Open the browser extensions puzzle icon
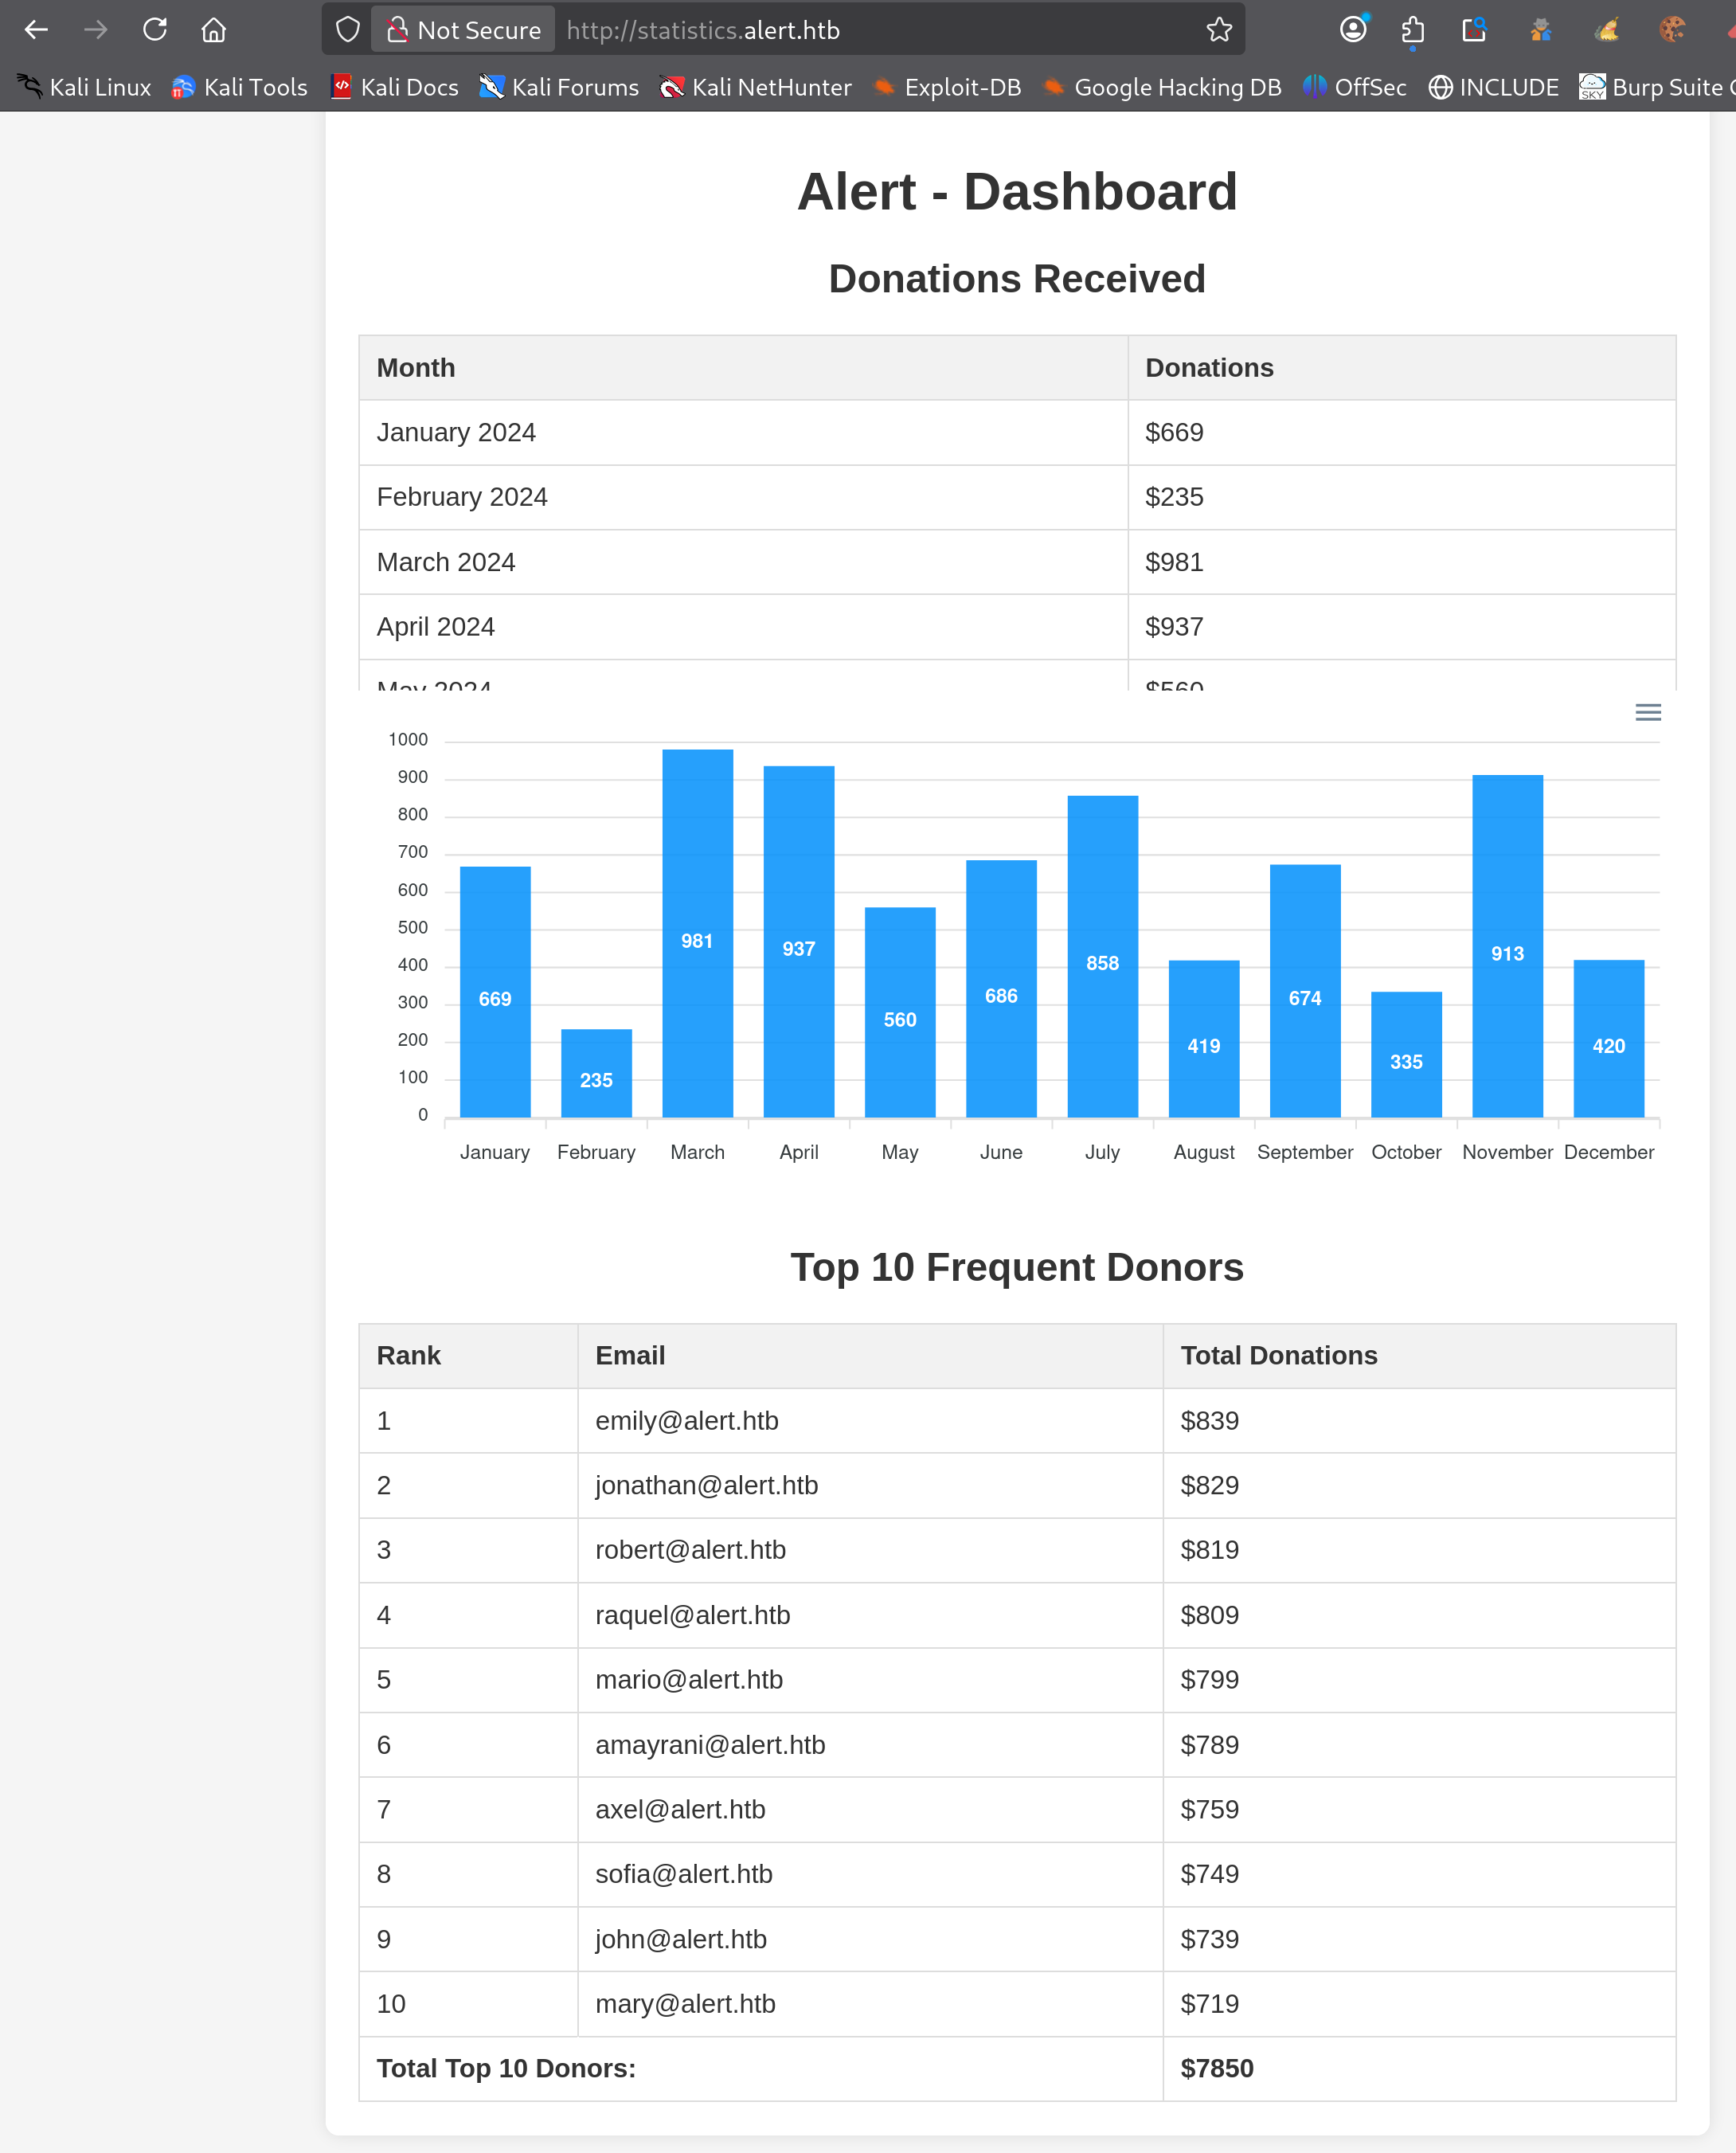 pos(1412,29)
